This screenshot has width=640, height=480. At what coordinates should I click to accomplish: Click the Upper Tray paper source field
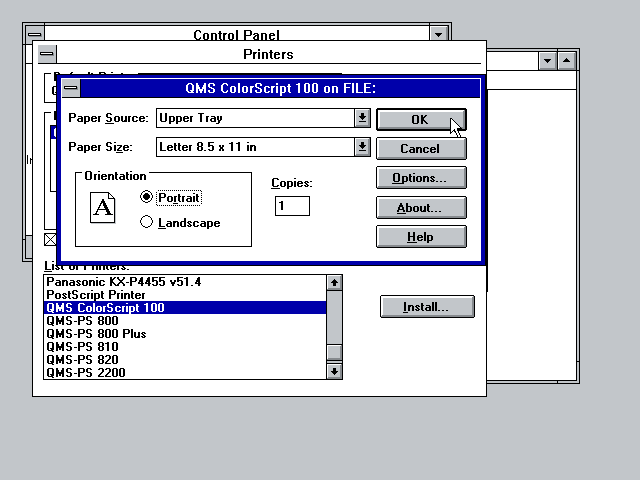pyautogui.click(x=256, y=118)
